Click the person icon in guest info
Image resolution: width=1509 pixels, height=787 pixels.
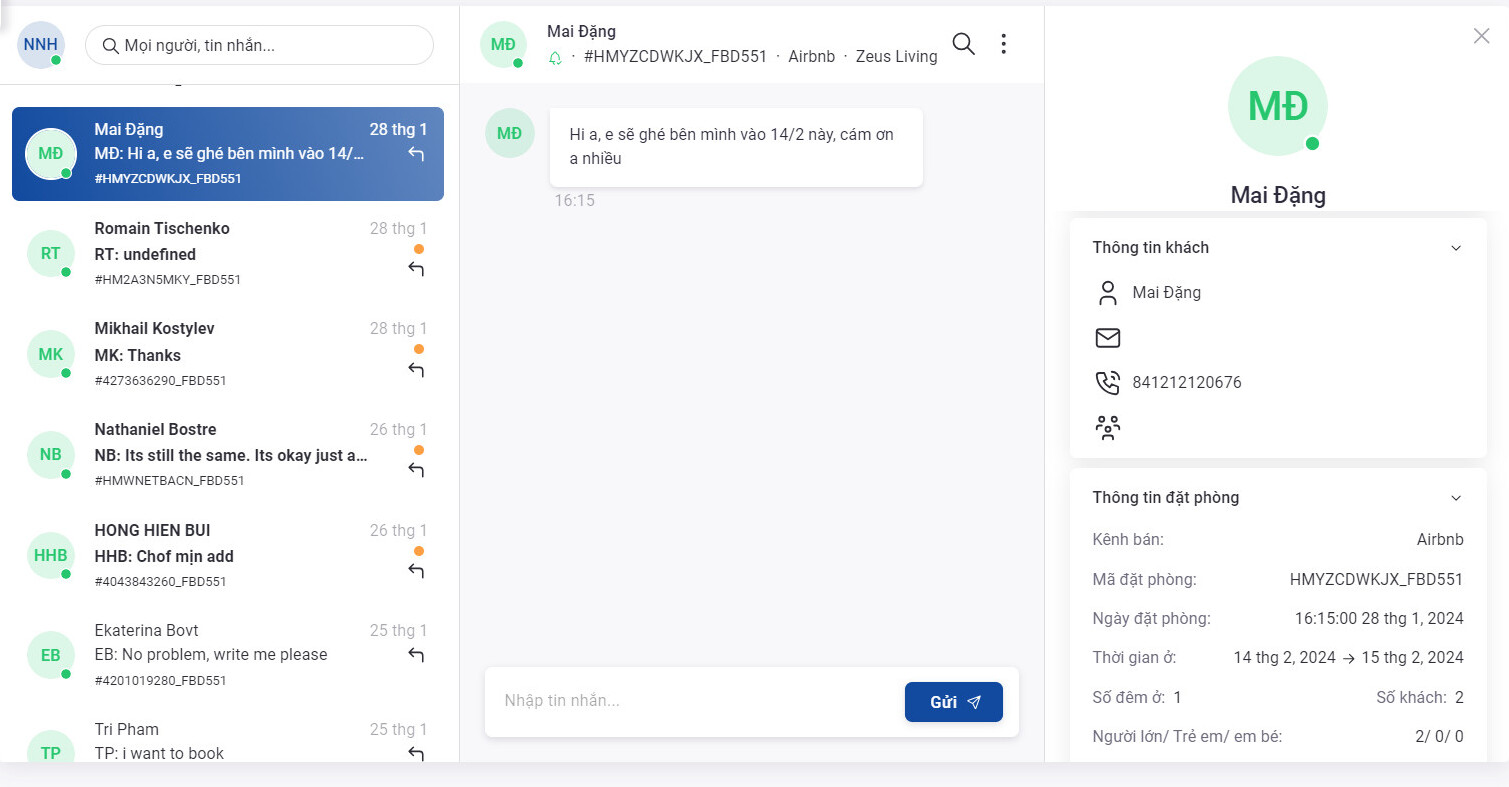(x=1107, y=293)
